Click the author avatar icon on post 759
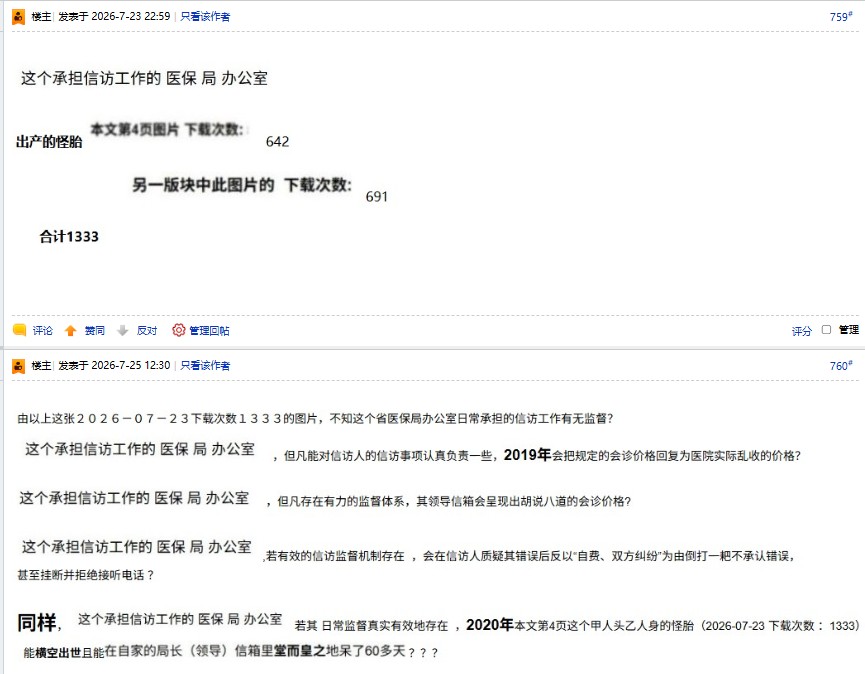Viewport: 865px width, 674px height. click(x=18, y=17)
